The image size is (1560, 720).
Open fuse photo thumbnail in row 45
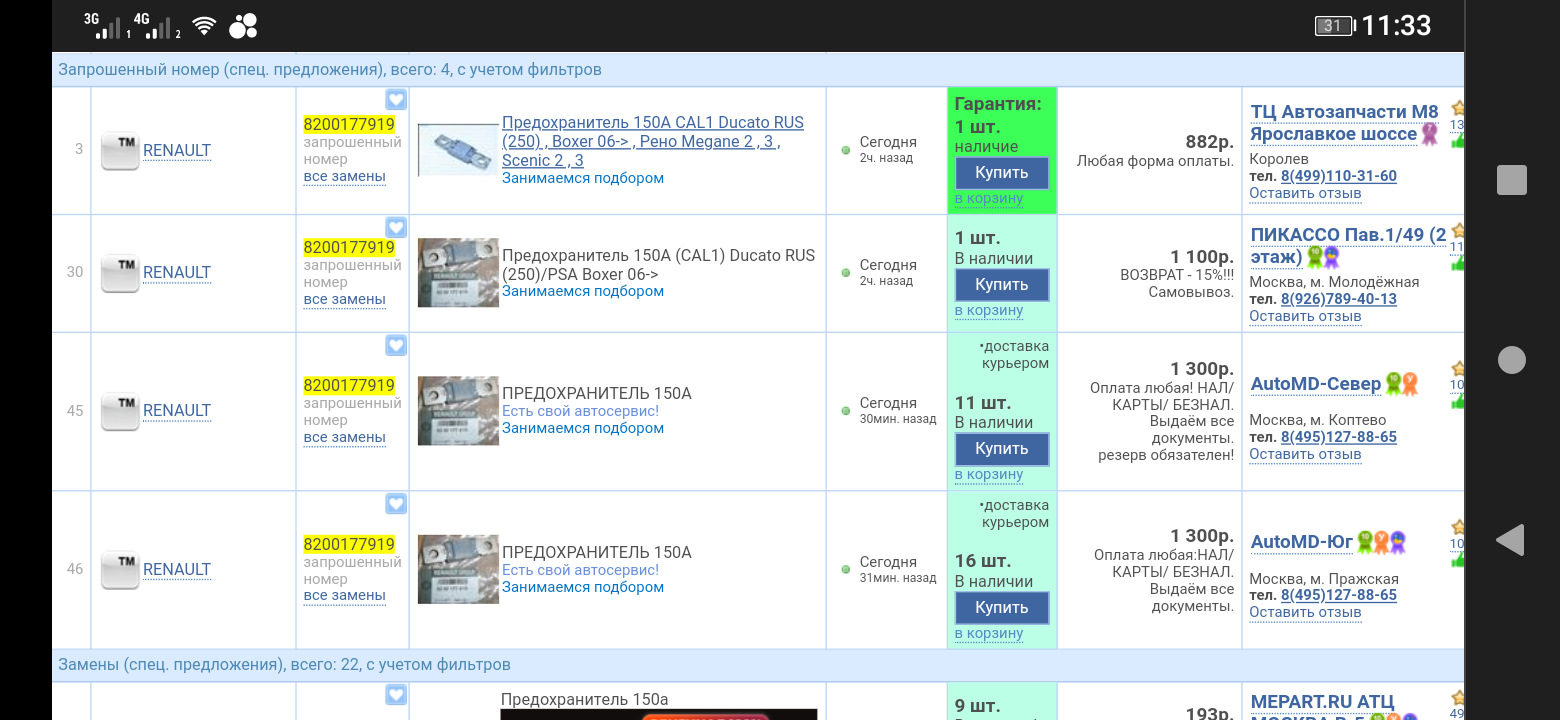pos(458,410)
